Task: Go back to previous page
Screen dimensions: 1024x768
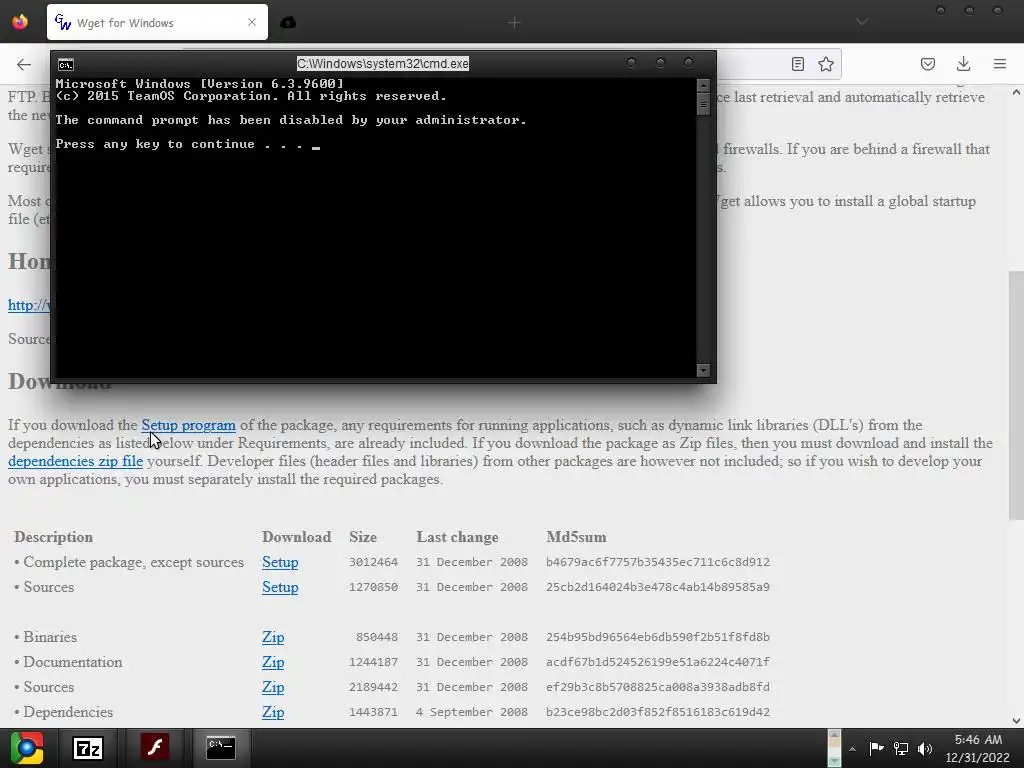Action: 24,64
